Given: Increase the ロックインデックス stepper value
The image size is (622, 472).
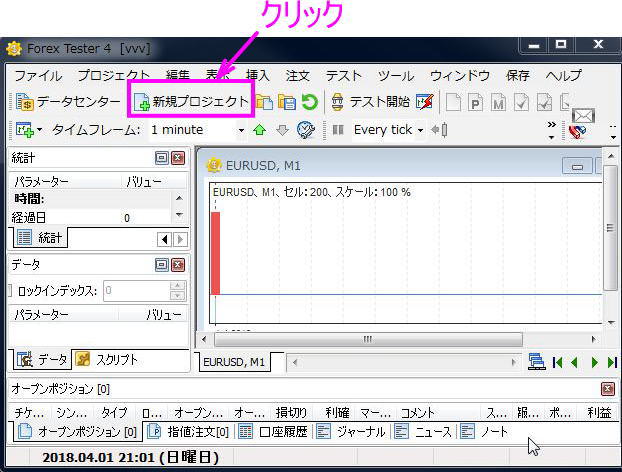Looking at the screenshot, I should pyautogui.click(x=177, y=286).
